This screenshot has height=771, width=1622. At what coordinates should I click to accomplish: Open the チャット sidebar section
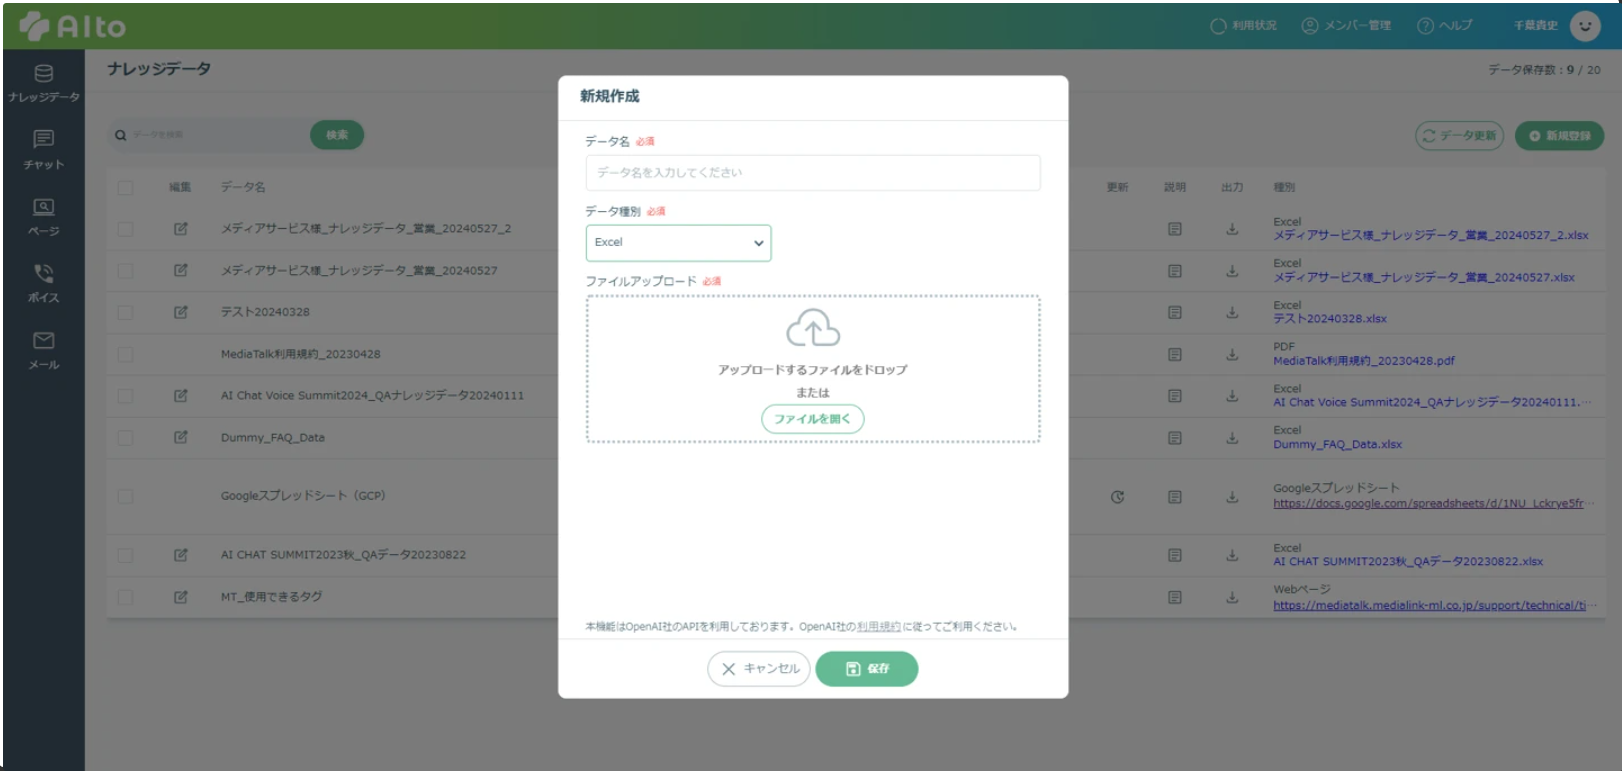tap(43, 150)
